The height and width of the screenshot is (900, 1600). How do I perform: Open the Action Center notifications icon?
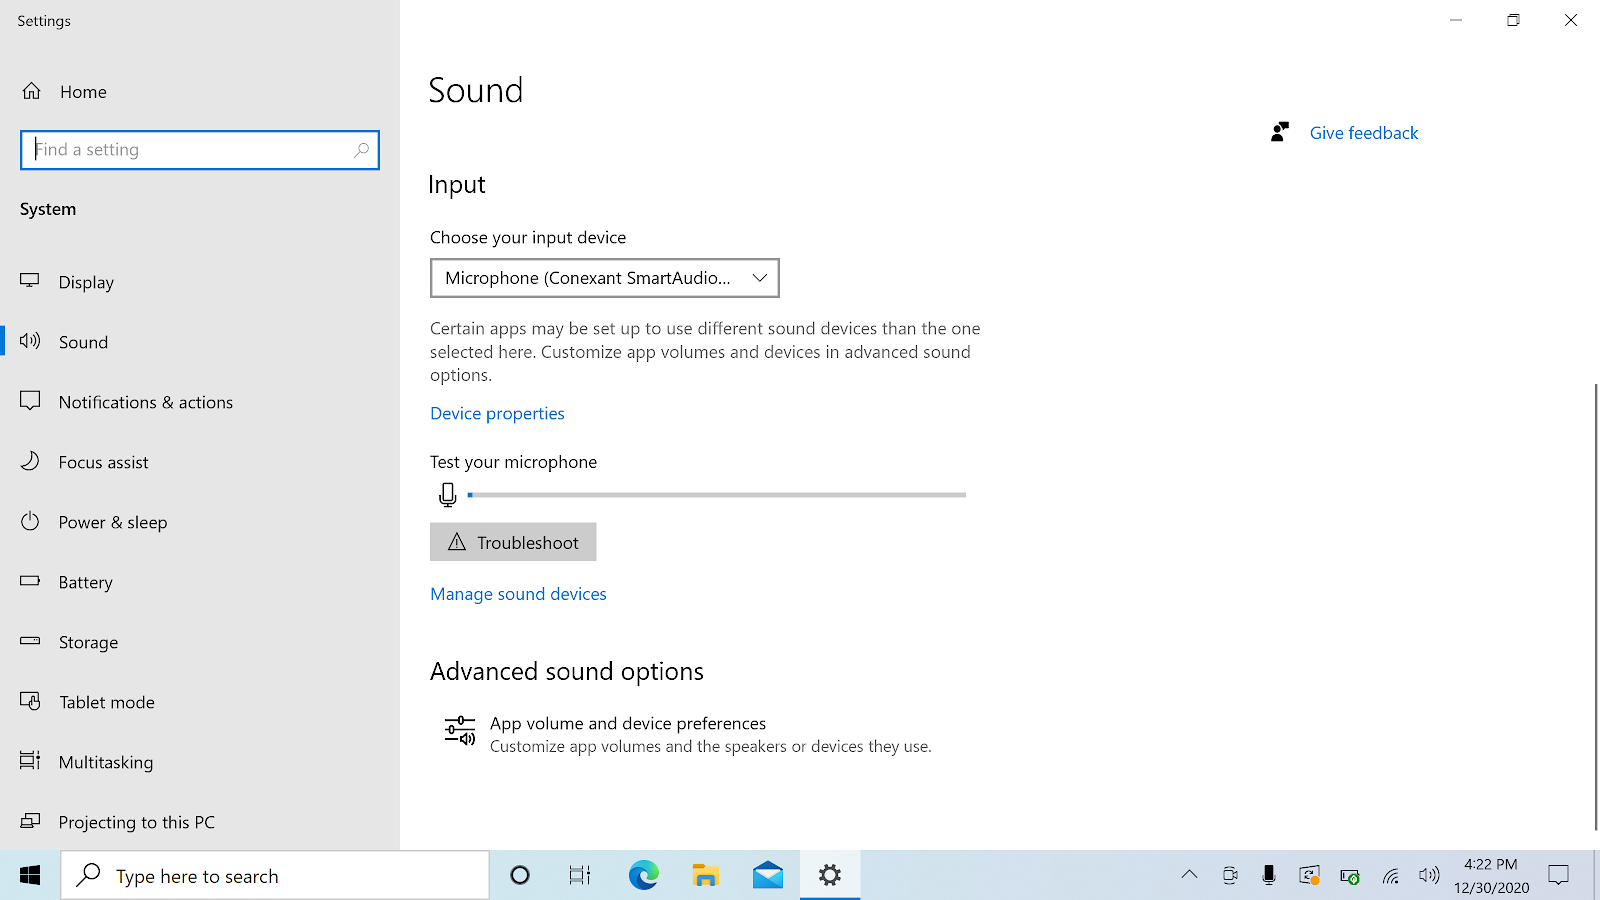[1558, 876]
